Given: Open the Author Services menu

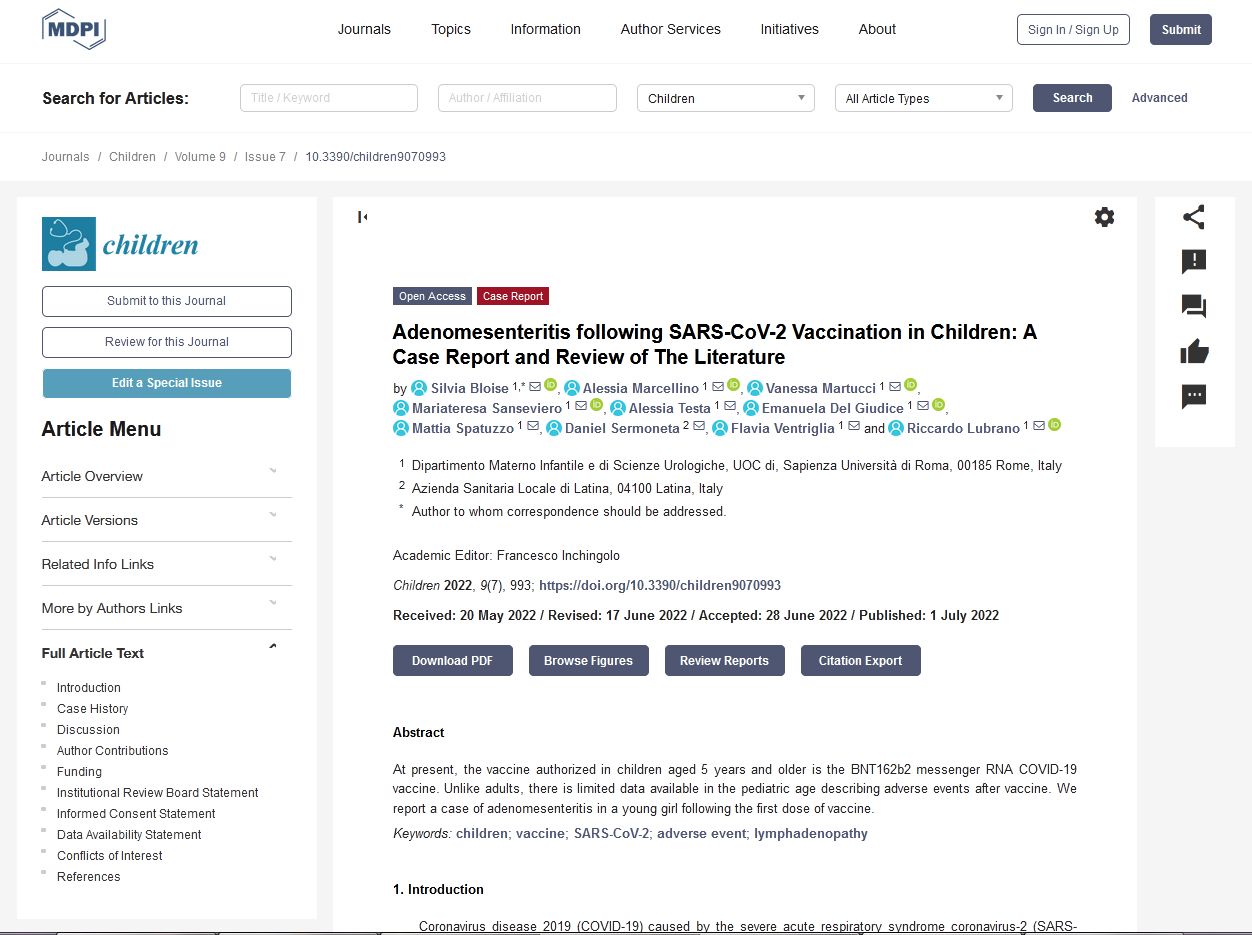Looking at the screenshot, I should tap(670, 29).
